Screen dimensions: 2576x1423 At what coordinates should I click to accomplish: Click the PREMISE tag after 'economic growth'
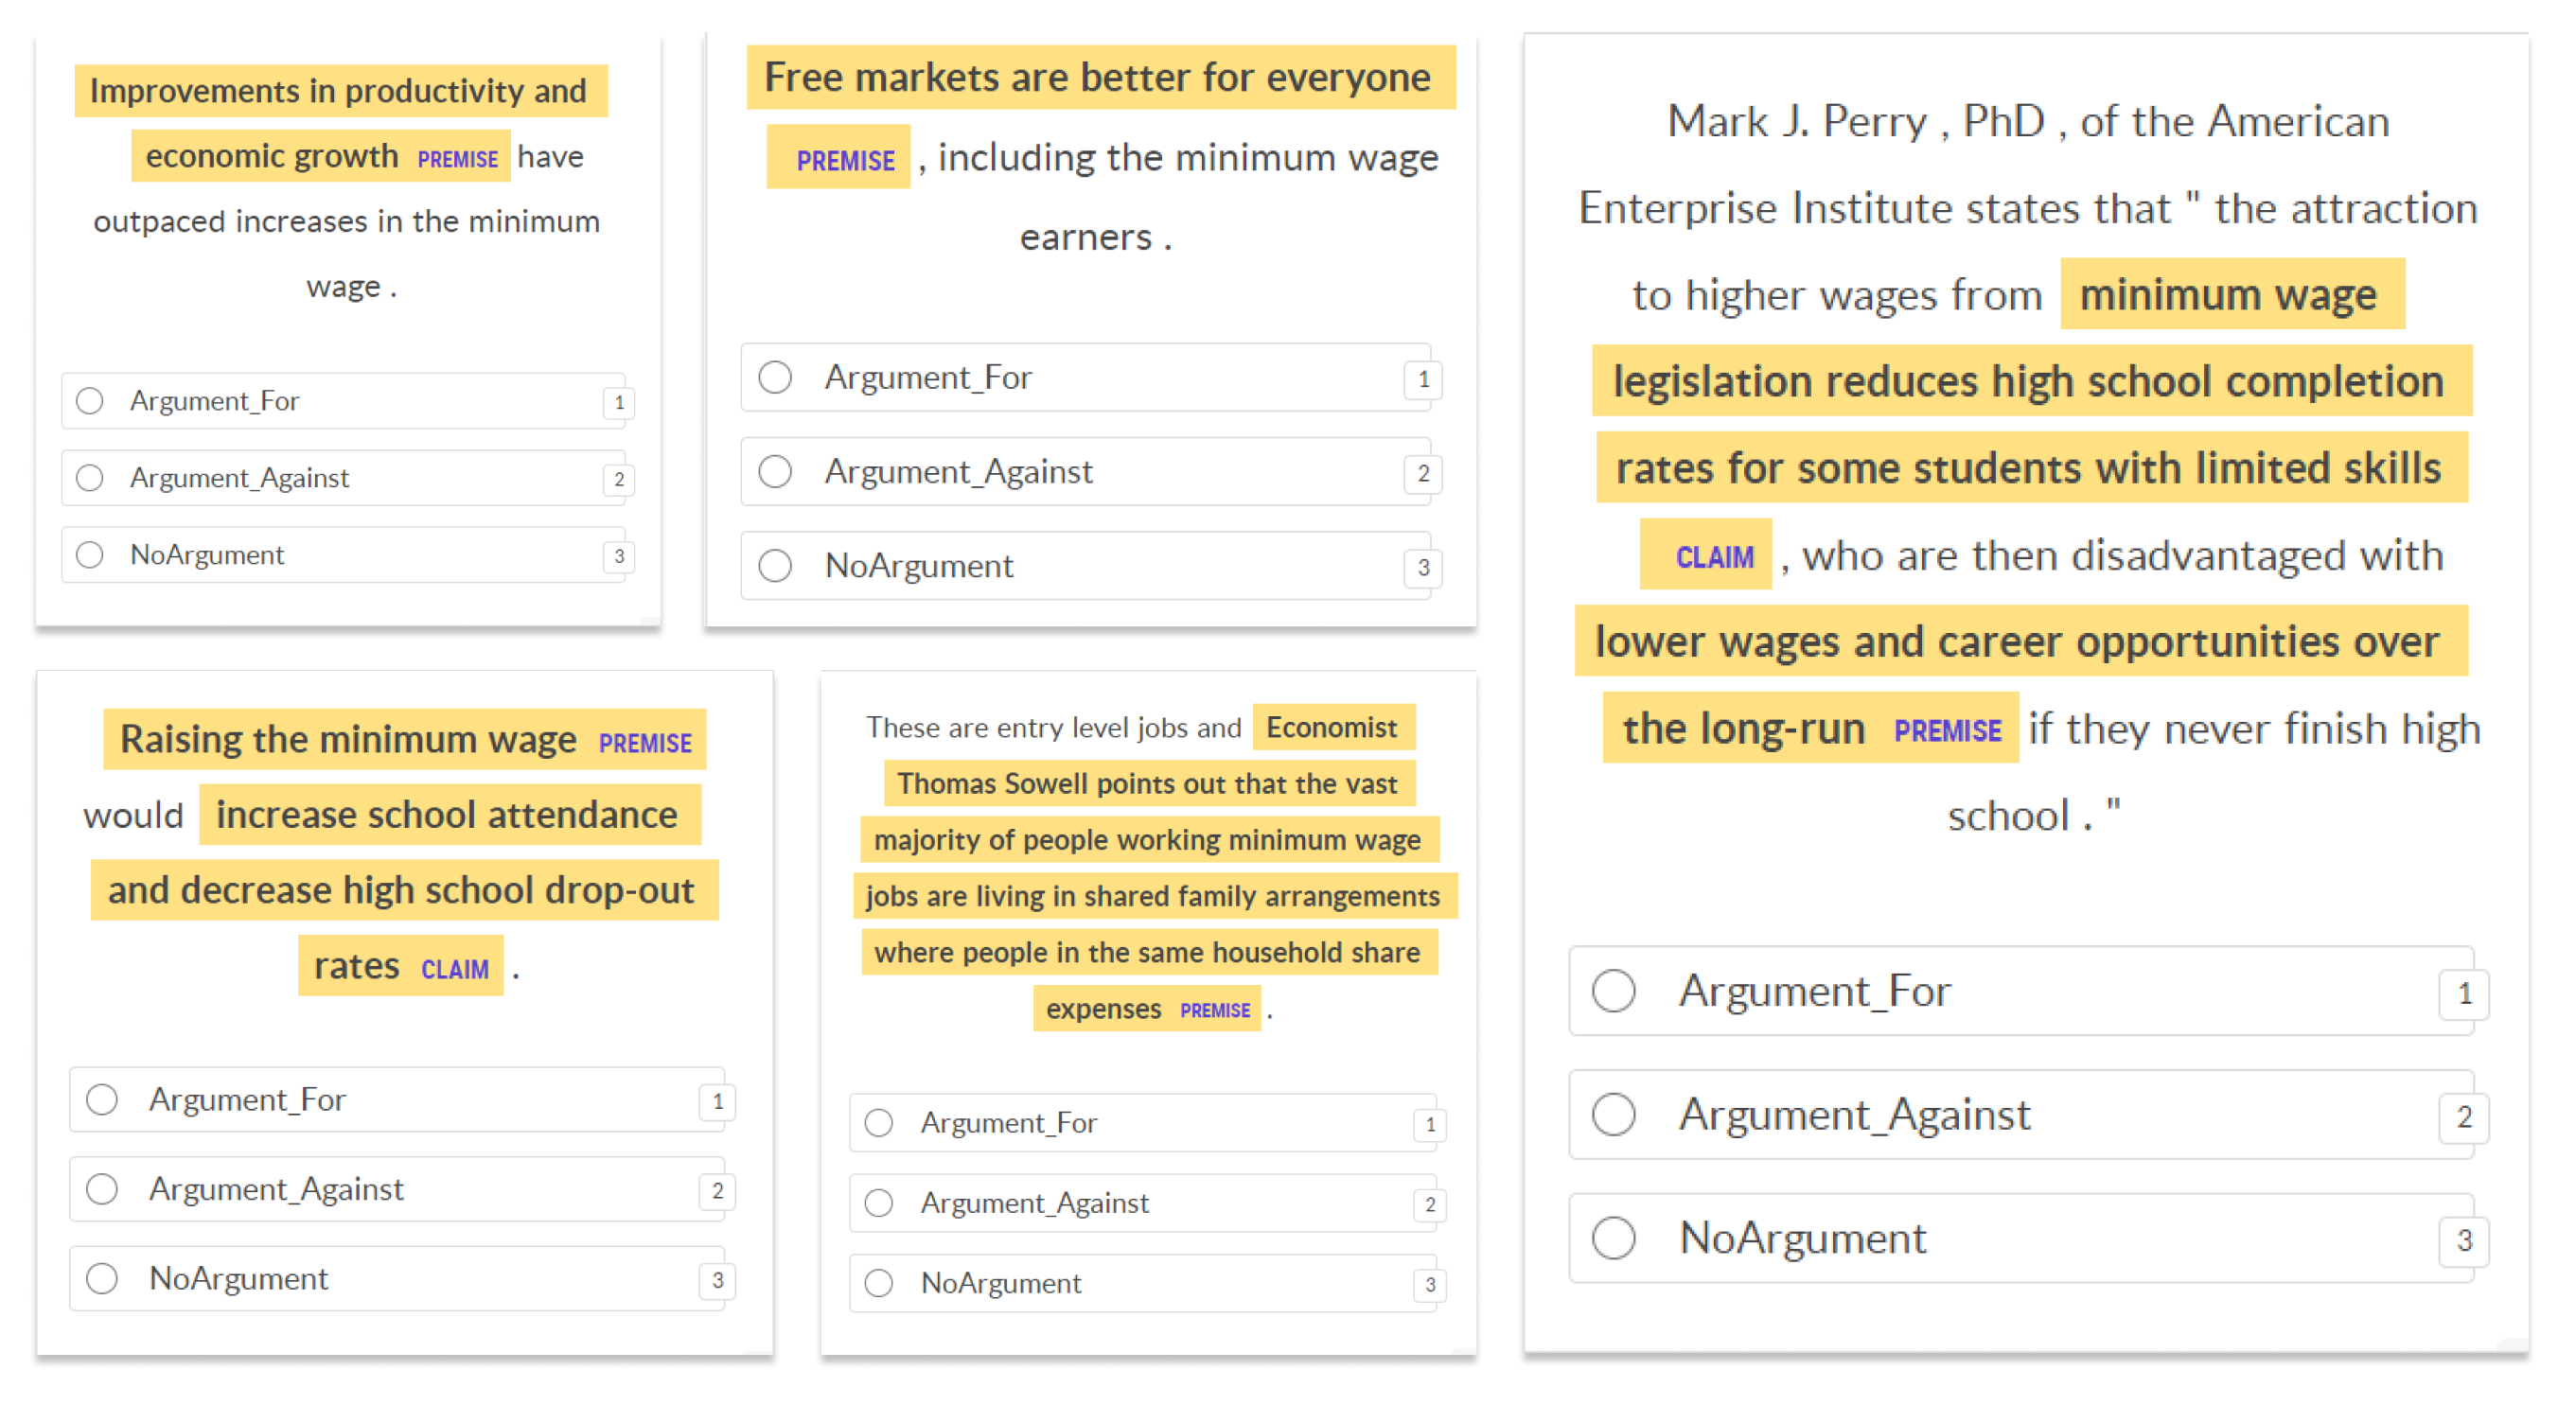(457, 159)
